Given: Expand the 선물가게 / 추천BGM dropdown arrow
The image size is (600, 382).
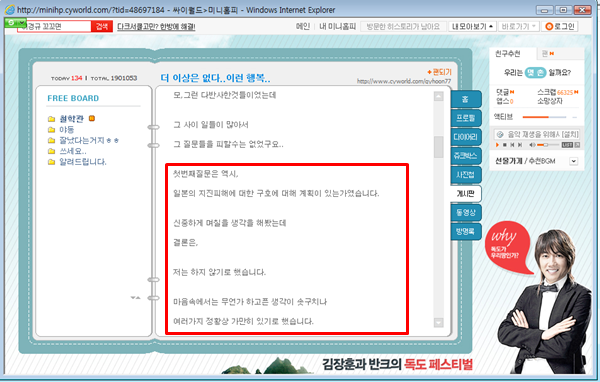Looking at the screenshot, I should [573, 161].
